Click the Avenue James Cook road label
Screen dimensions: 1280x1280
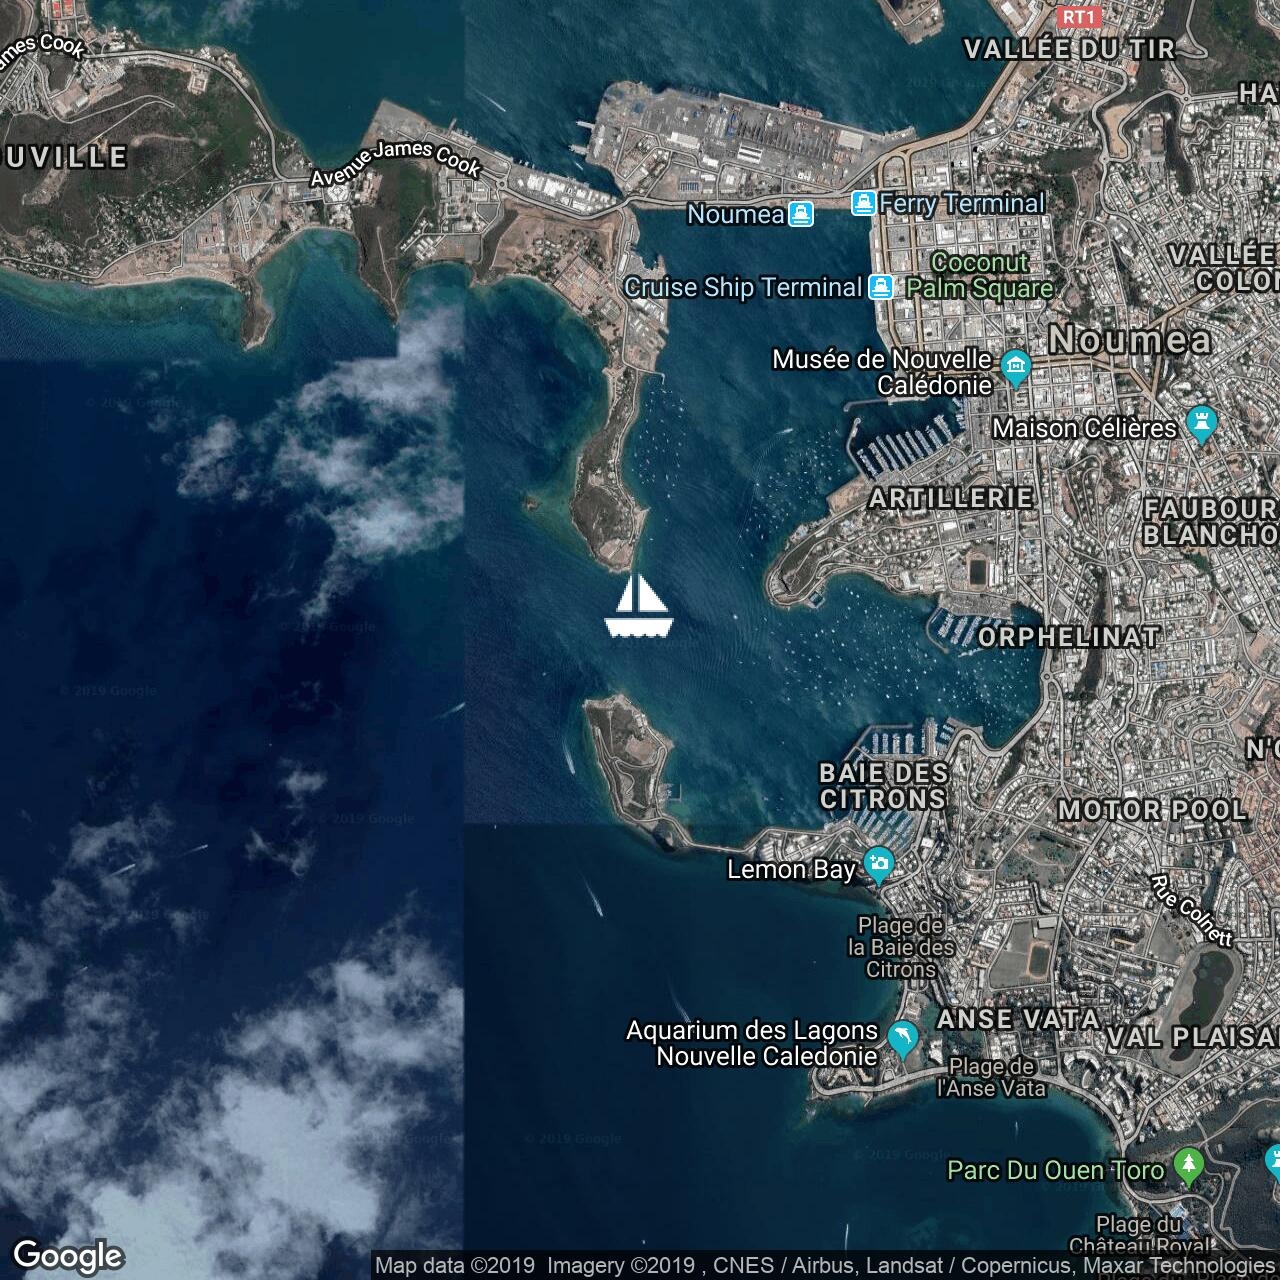click(x=395, y=163)
